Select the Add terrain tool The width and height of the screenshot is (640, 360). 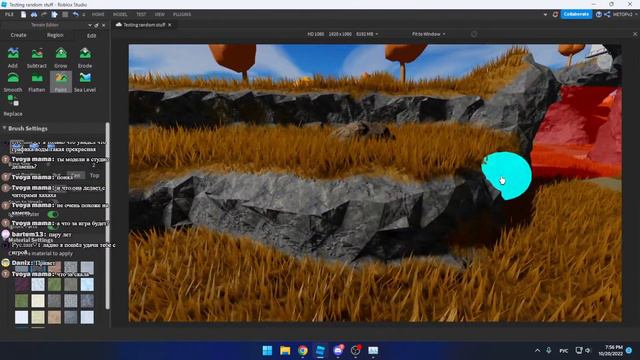(x=13, y=58)
